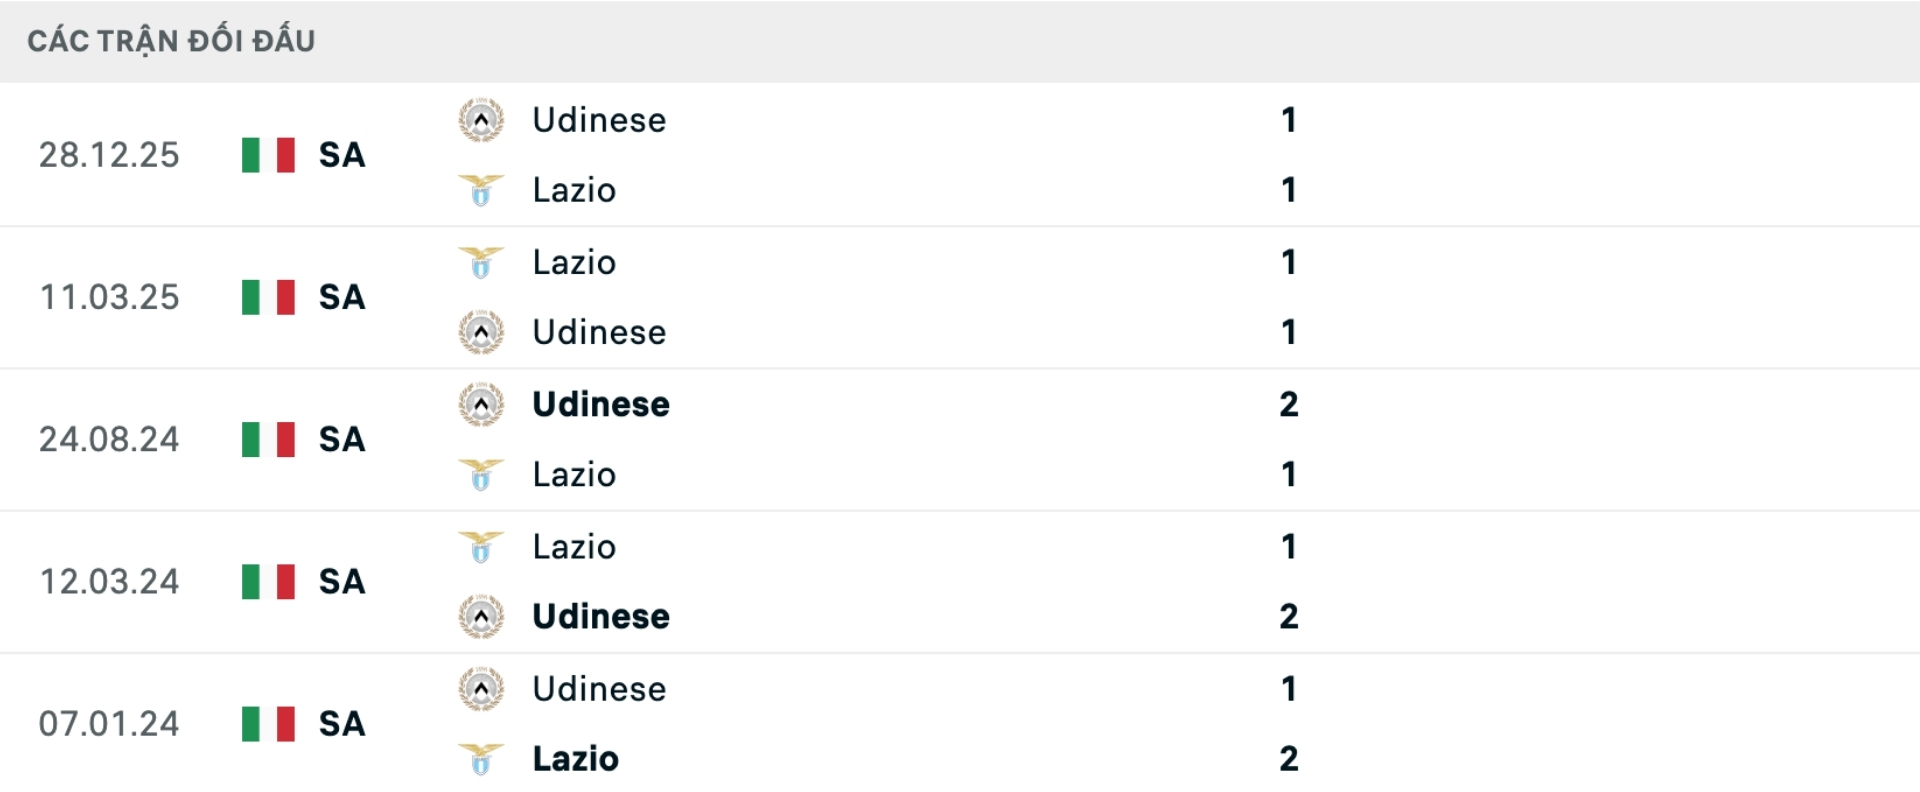Click Udinese crest in 28.12.25 match
Screen dimensions: 1920x792
[481, 120]
